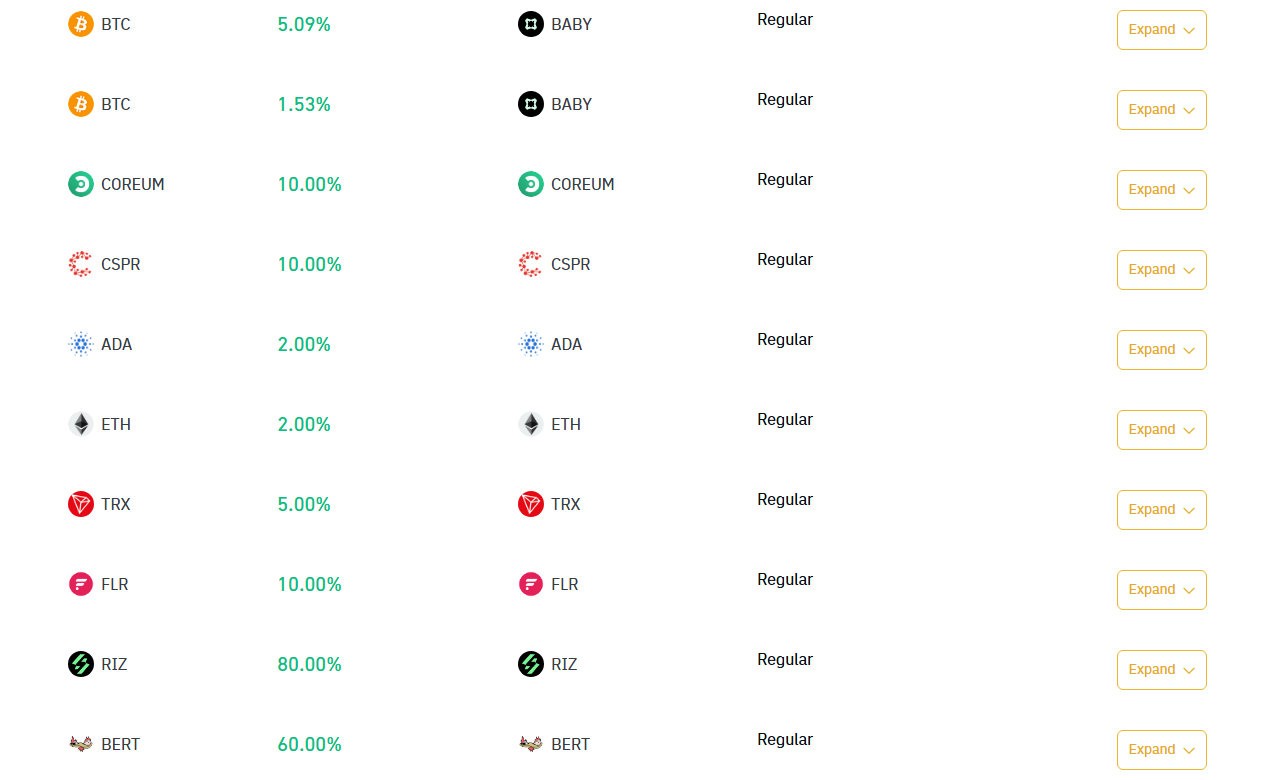Screen dimensions: 1279x780
Task: Open the Expand button for FLR
Action: coord(1162,590)
